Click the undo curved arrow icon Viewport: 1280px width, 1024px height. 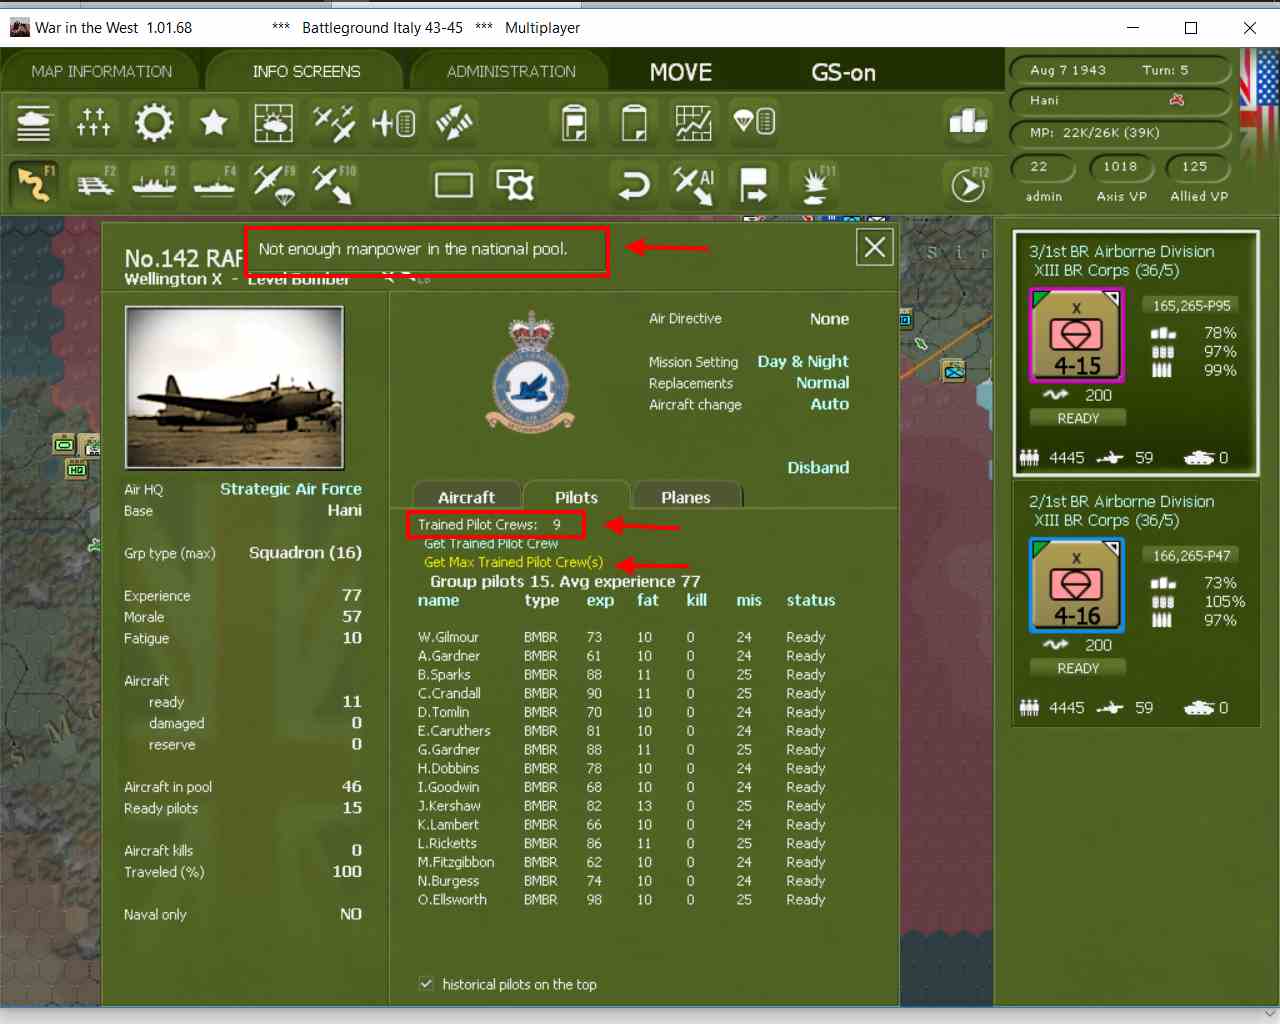(x=634, y=184)
